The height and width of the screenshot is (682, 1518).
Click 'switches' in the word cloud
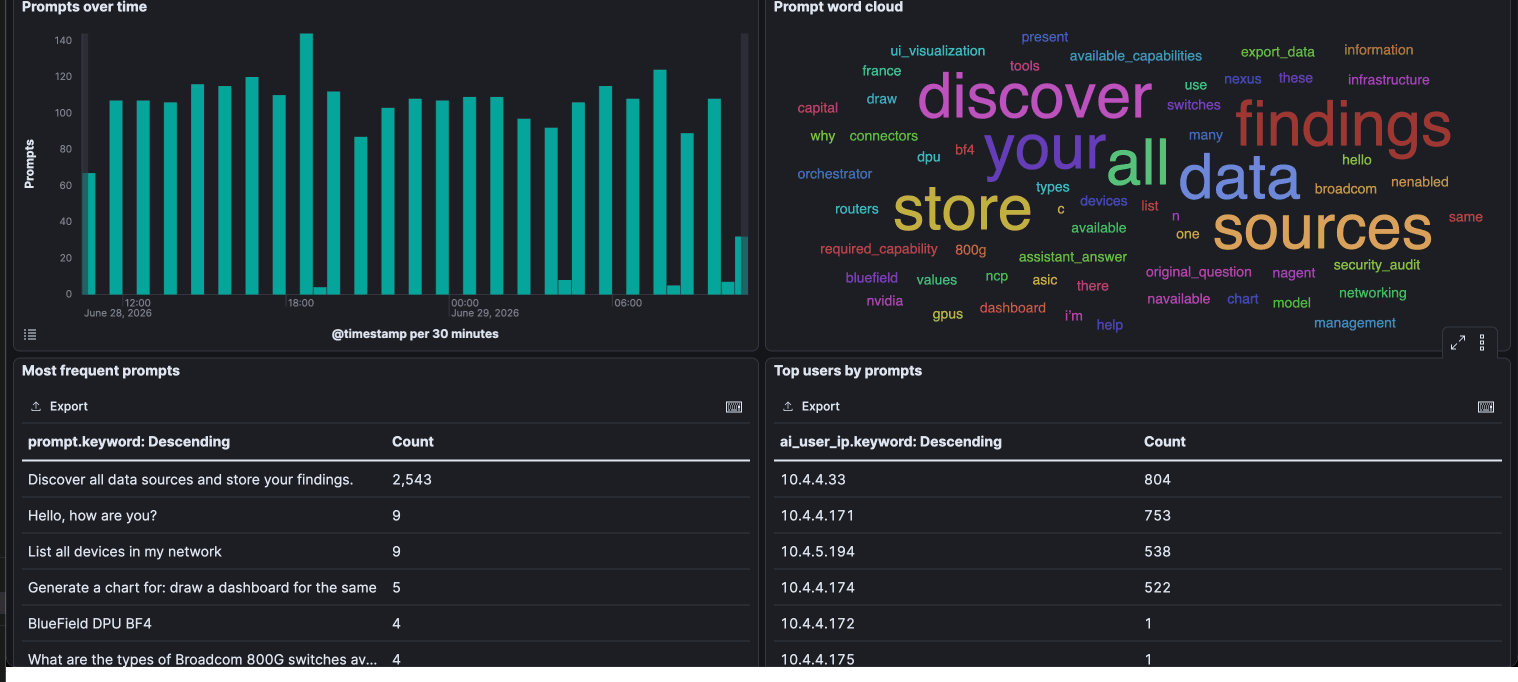click(1194, 105)
